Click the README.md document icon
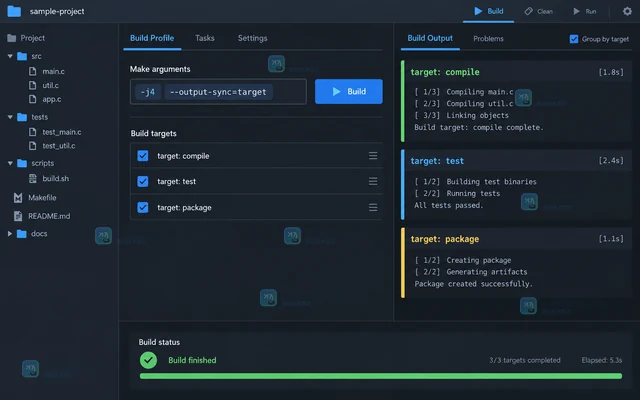The image size is (640, 400). [18, 216]
